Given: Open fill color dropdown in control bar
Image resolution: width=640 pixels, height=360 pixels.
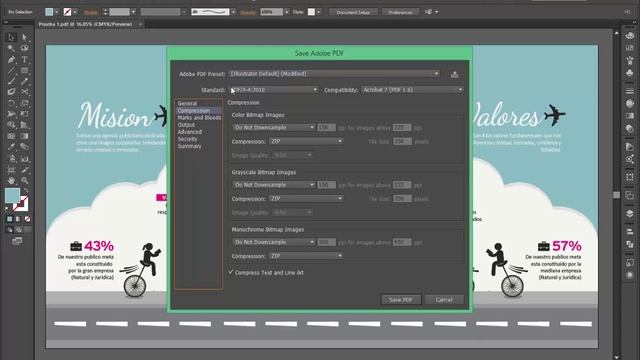Looking at the screenshot, I should click(x=57, y=12).
